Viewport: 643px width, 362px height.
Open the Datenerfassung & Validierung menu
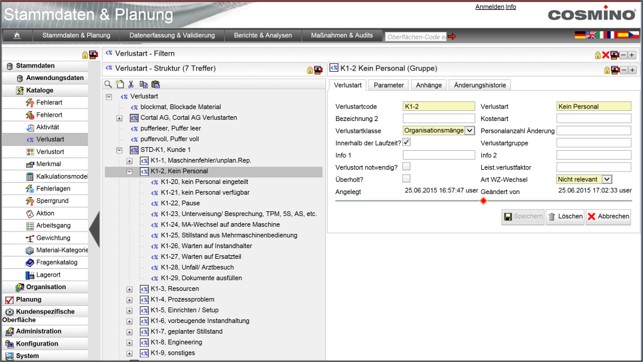pos(172,36)
